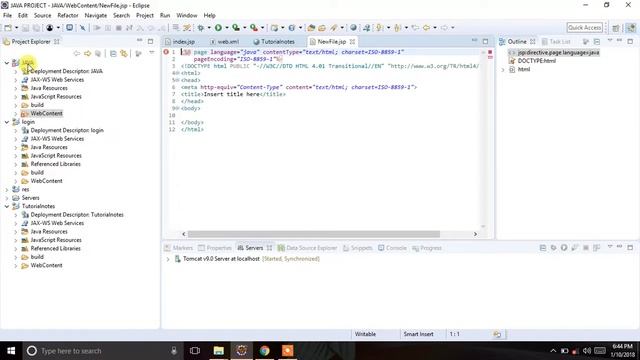Select Deployment Descriptor: login item
The image size is (640, 360).
tap(67, 130)
